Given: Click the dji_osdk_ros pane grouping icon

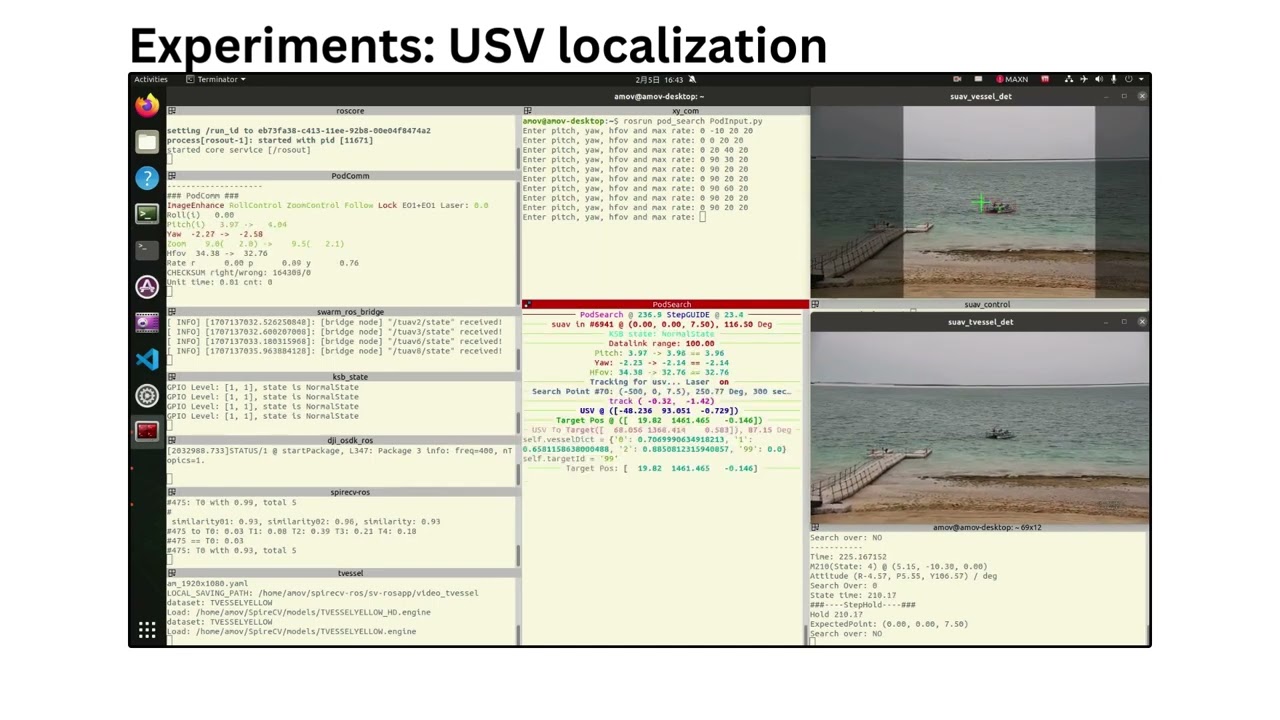Looking at the screenshot, I should [x=172, y=440].
